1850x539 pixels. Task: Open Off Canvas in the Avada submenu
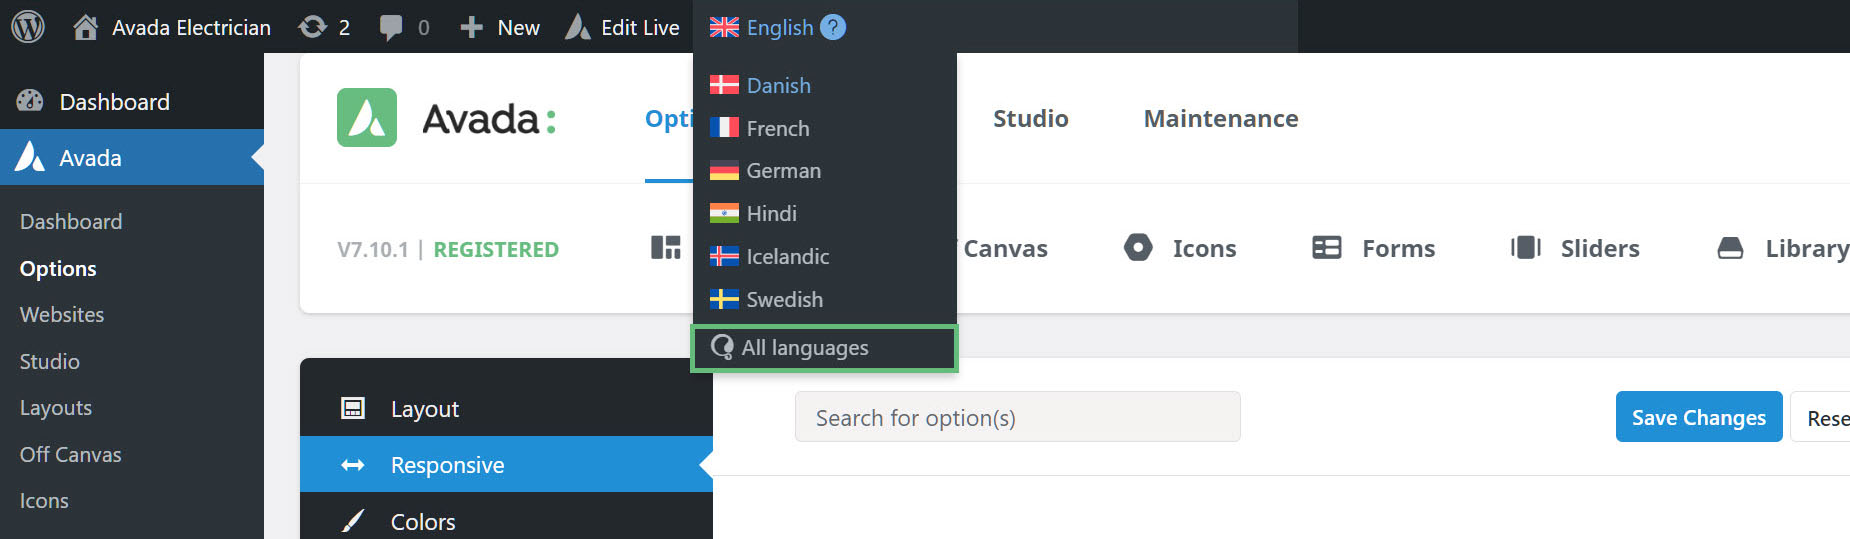(x=71, y=454)
